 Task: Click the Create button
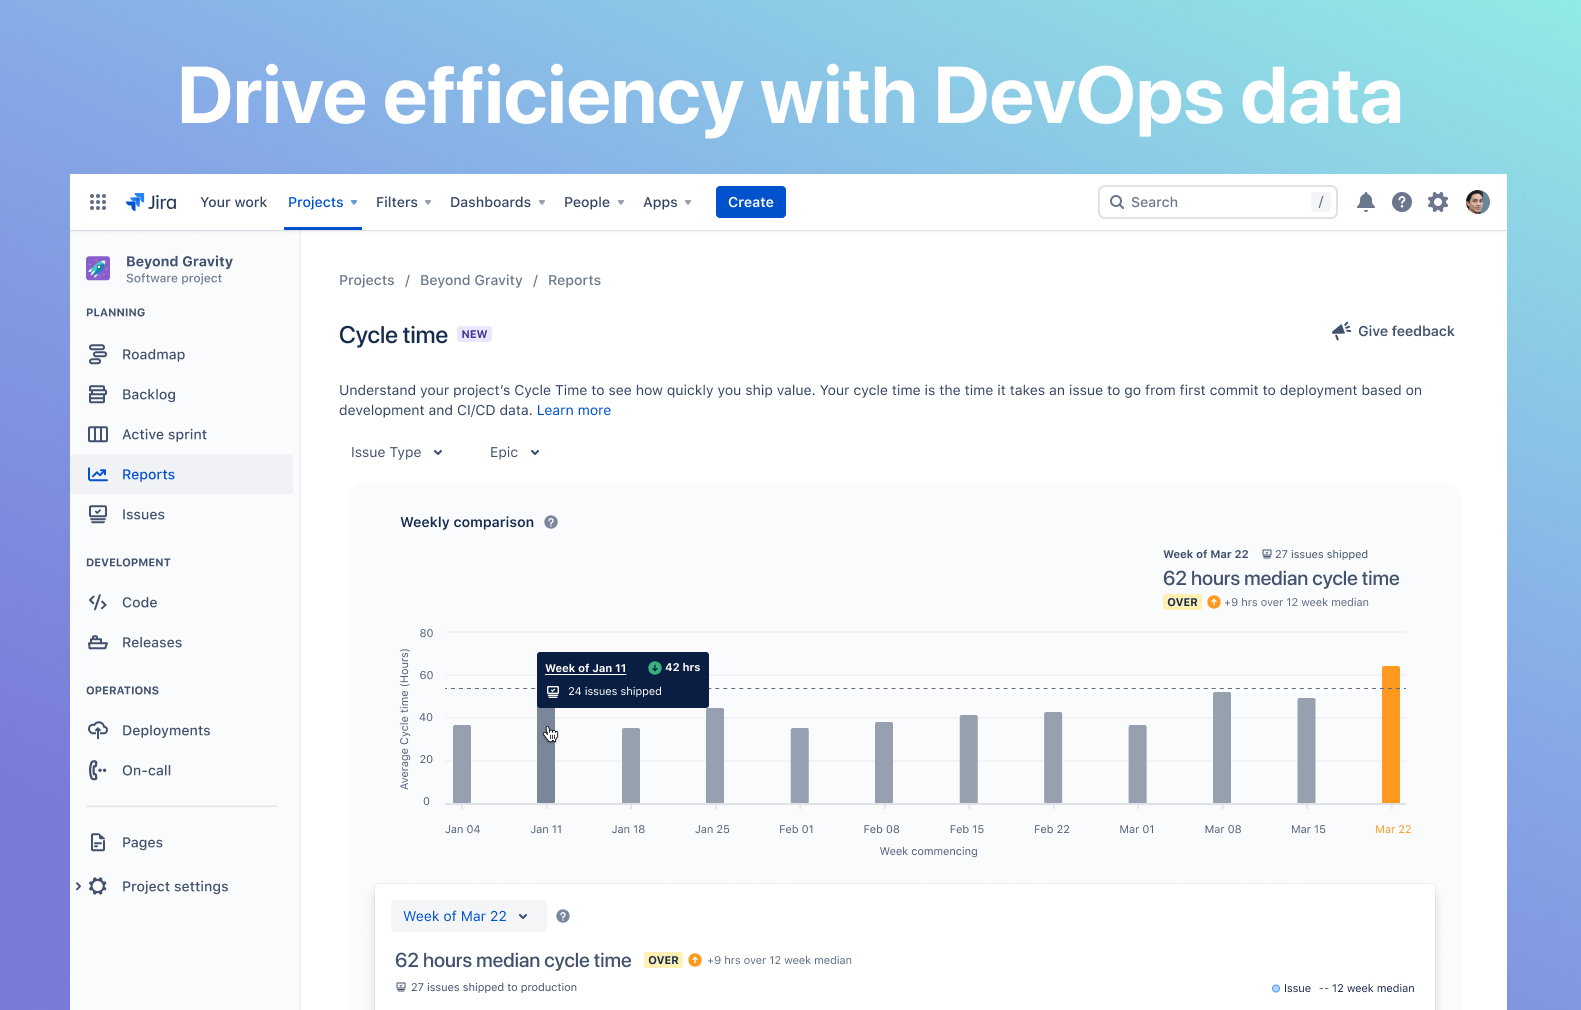point(751,202)
